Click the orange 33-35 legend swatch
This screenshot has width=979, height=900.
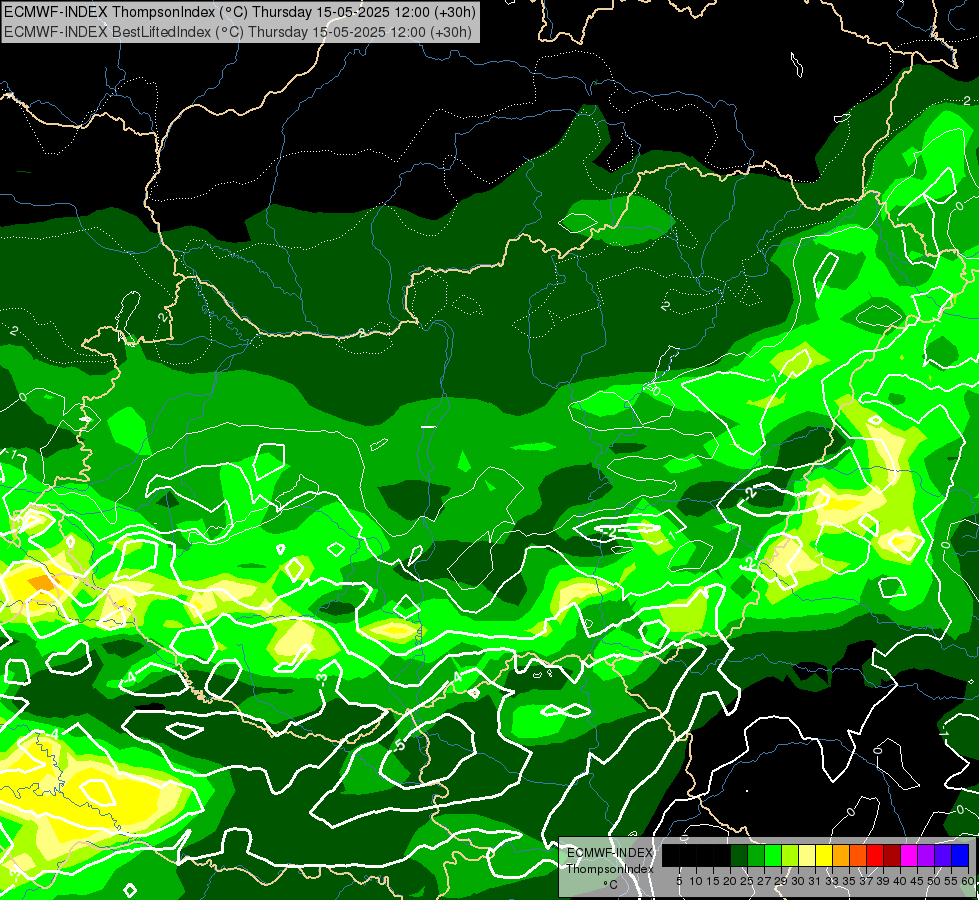point(841,855)
